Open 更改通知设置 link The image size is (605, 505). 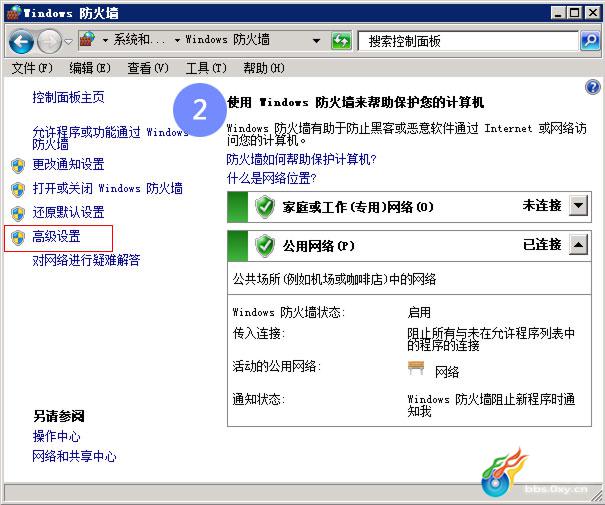pyautogui.click(x=68, y=164)
